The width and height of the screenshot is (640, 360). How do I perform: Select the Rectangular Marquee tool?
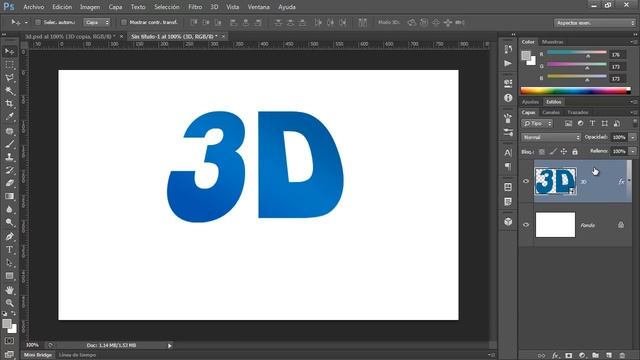click(x=9, y=64)
